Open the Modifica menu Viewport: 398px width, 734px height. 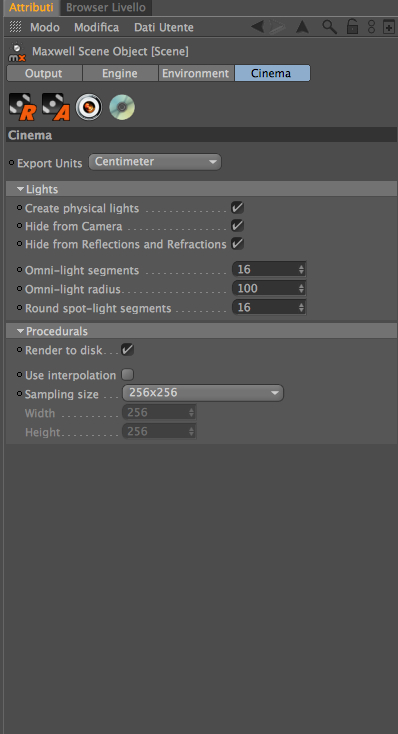[x=96, y=27]
